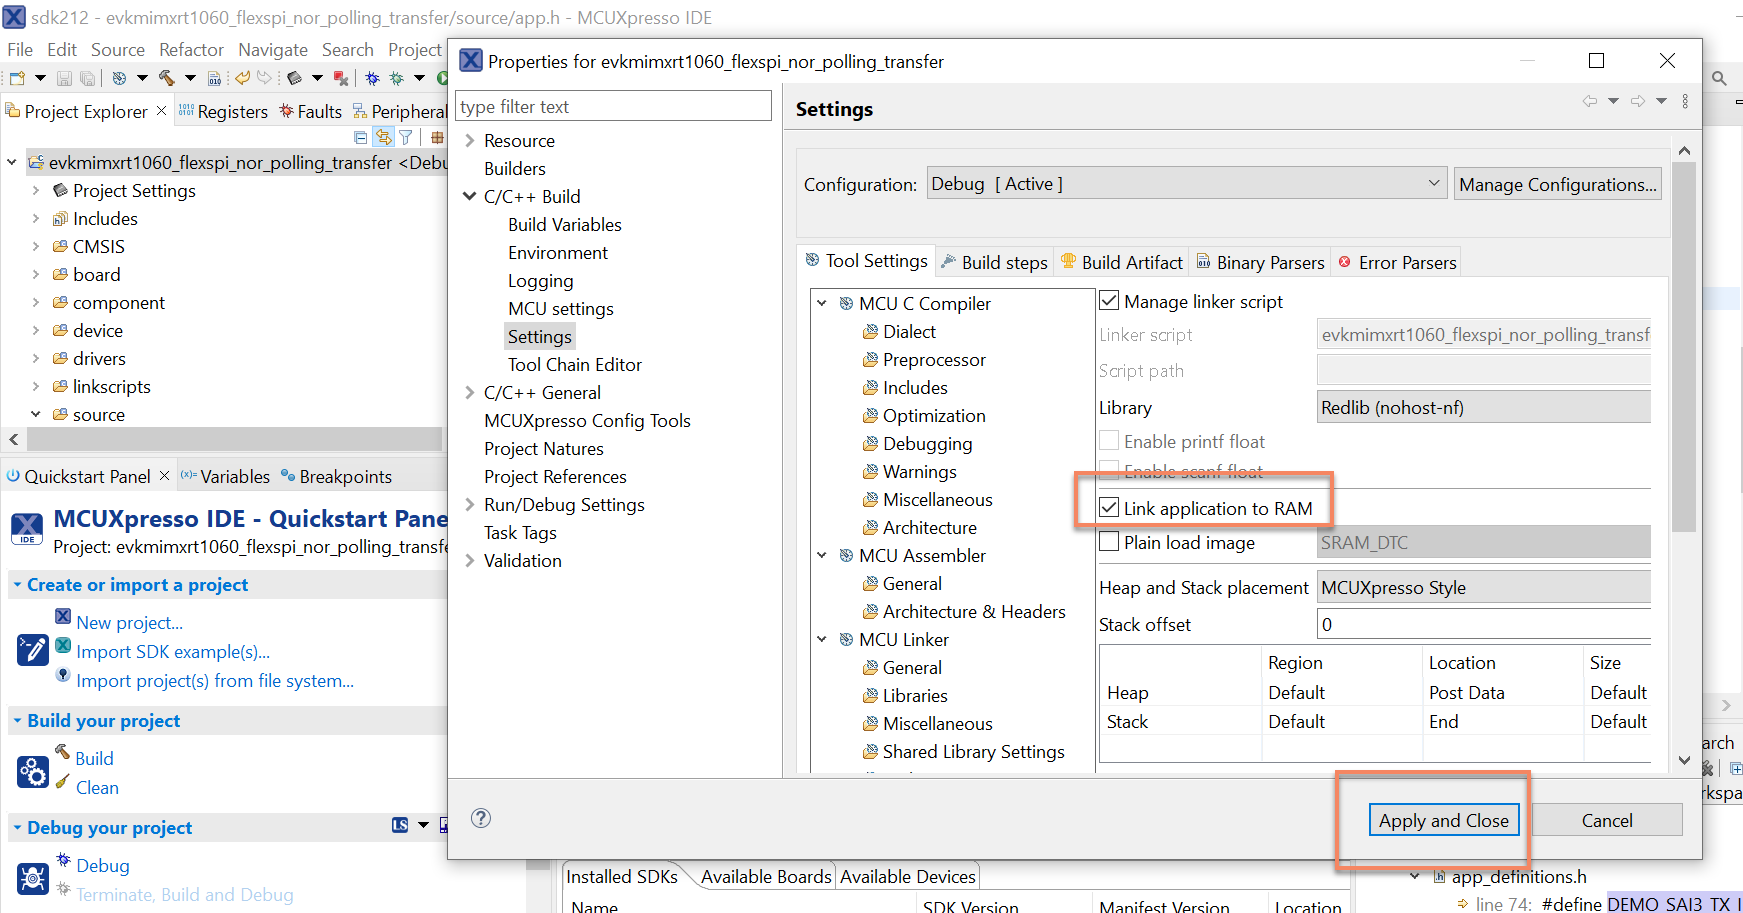The image size is (1743, 913).
Task: Click the Import SDK example(s) link
Action: pyautogui.click(x=173, y=652)
